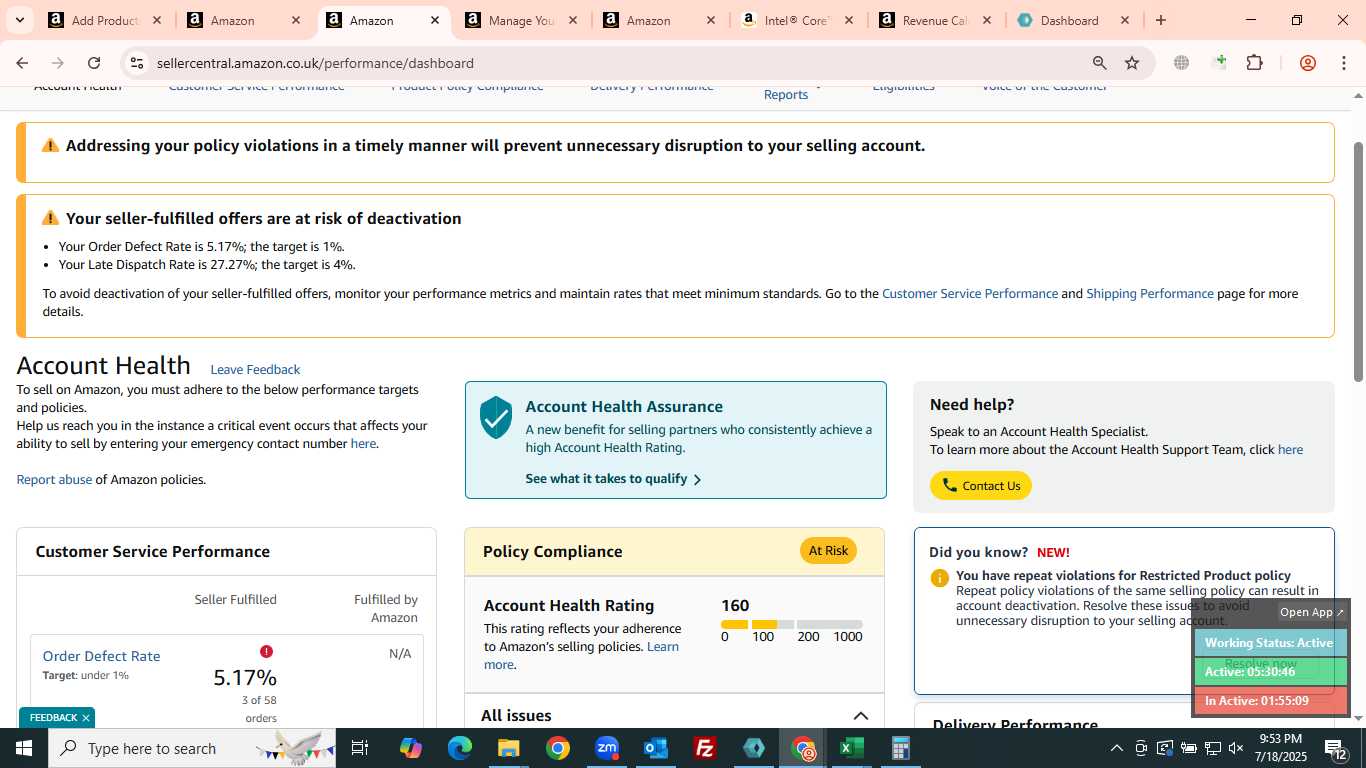This screenshot has height=768, width=1366.
Task: Open Microsoft Edge from the taskbar
Action: tap(459, 748)
